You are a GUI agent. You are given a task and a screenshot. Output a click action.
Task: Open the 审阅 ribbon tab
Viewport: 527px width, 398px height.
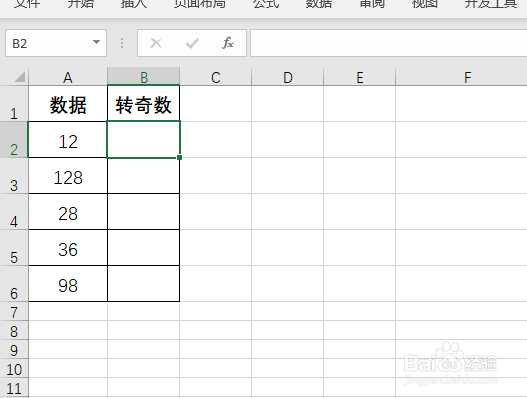coord(372,4)
